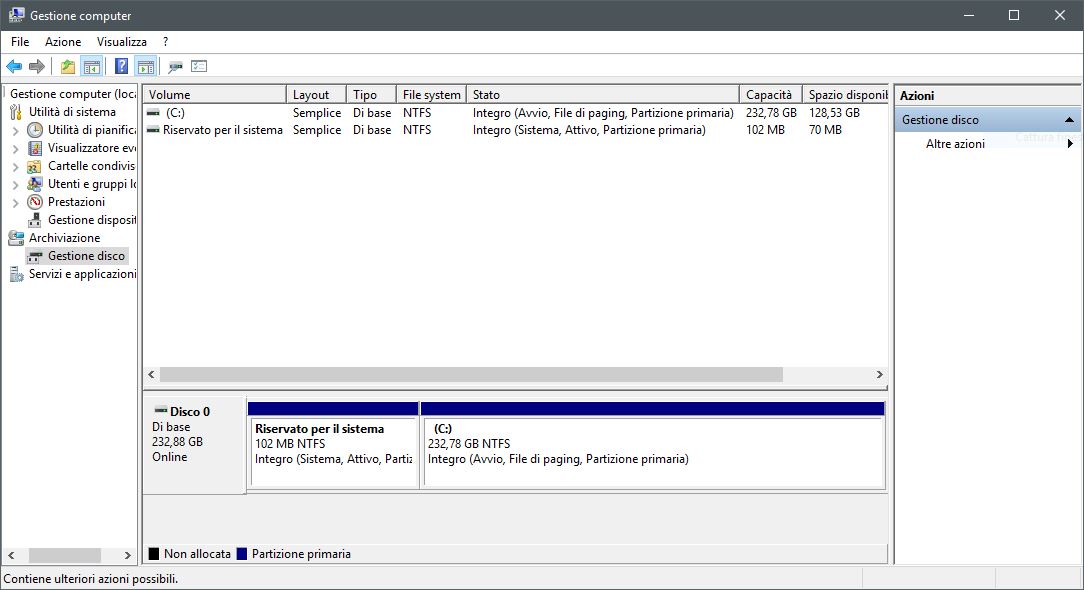Viewport: 1084px width, 590px height.
Task: Sort by the Tipo column header
Action: pos(371,94)
